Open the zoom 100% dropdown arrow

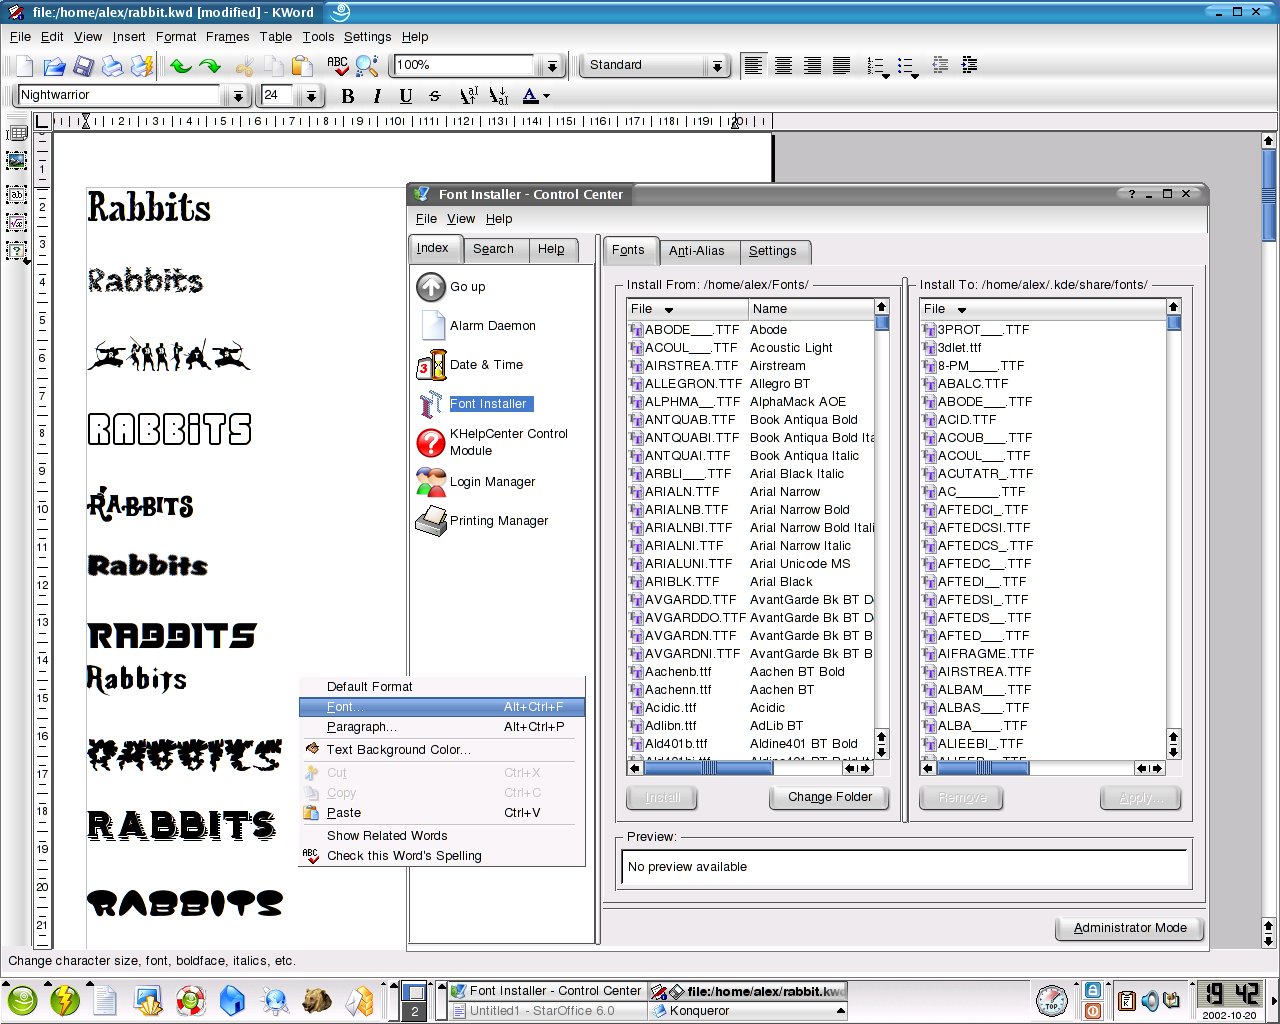point(552,66)
